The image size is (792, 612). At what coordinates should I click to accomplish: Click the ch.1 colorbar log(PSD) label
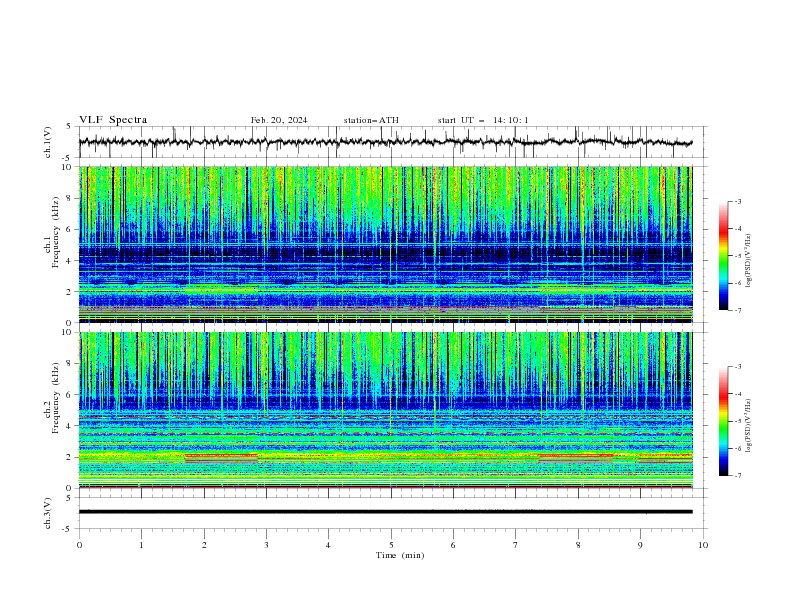(x=749, y=261)
